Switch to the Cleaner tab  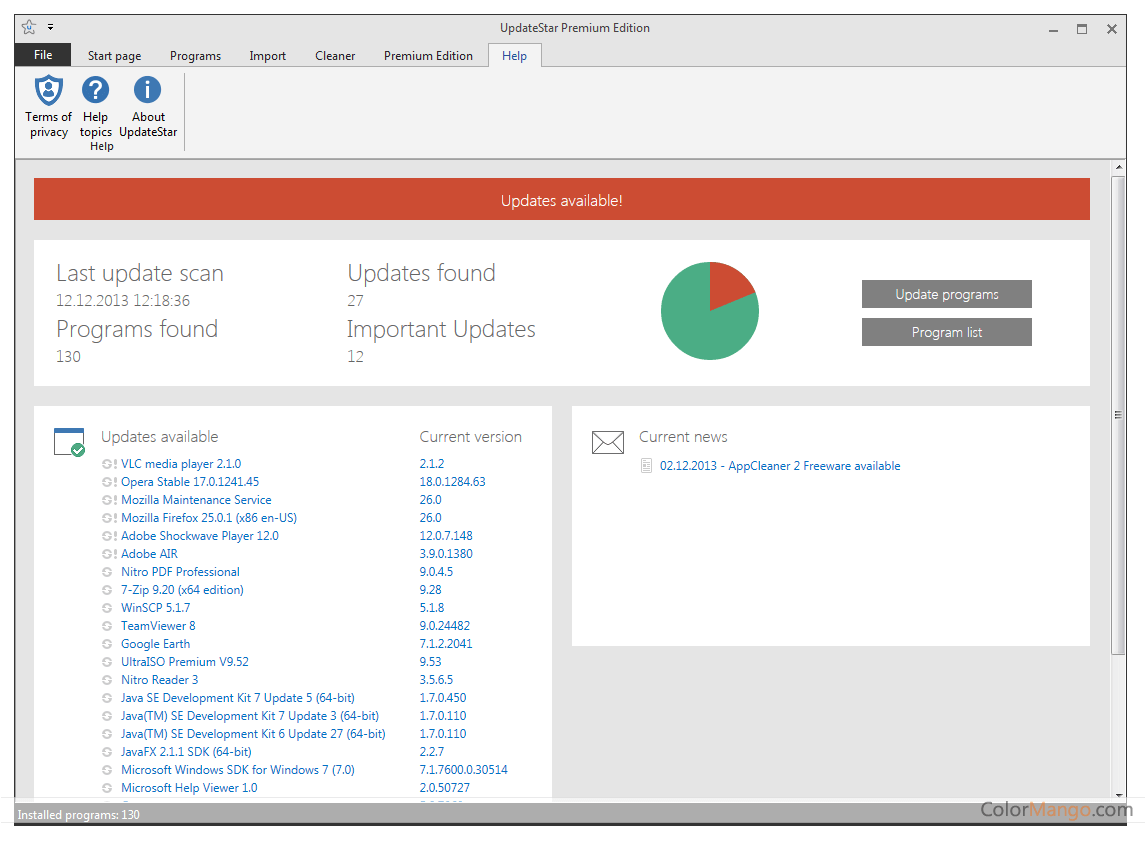[335, 56]
